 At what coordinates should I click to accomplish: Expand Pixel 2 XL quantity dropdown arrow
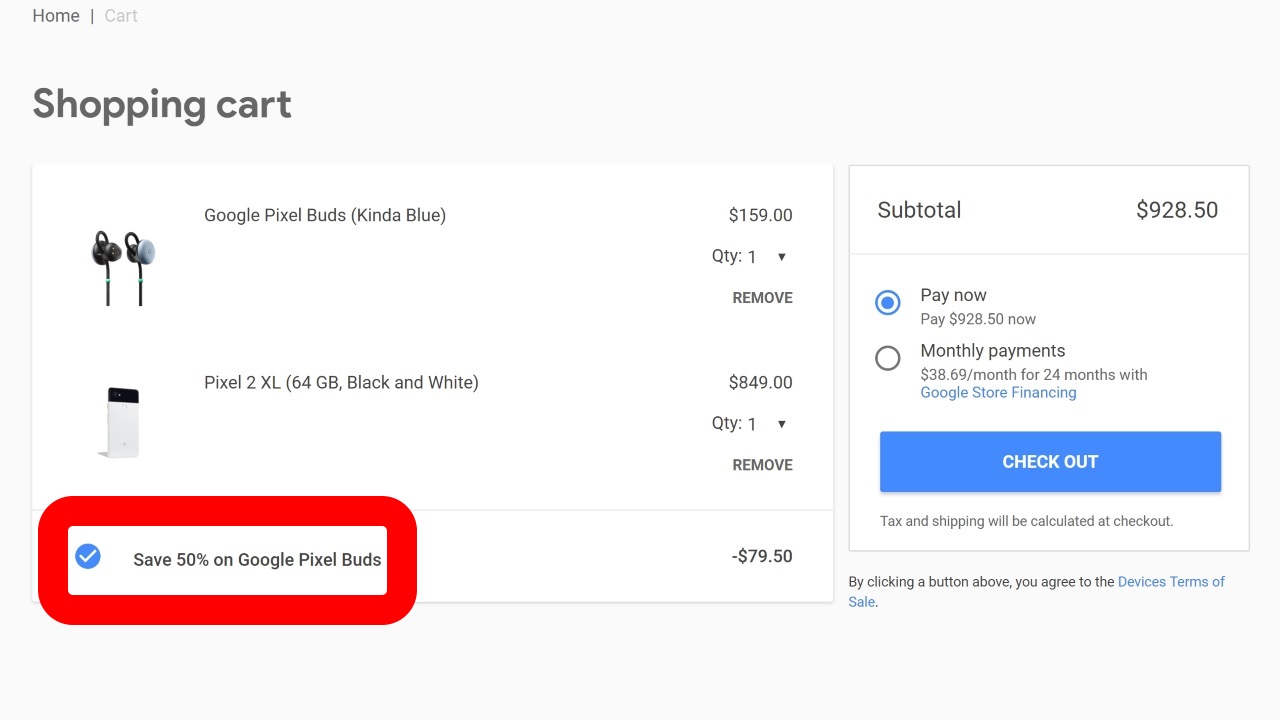[x=781, y=424]
